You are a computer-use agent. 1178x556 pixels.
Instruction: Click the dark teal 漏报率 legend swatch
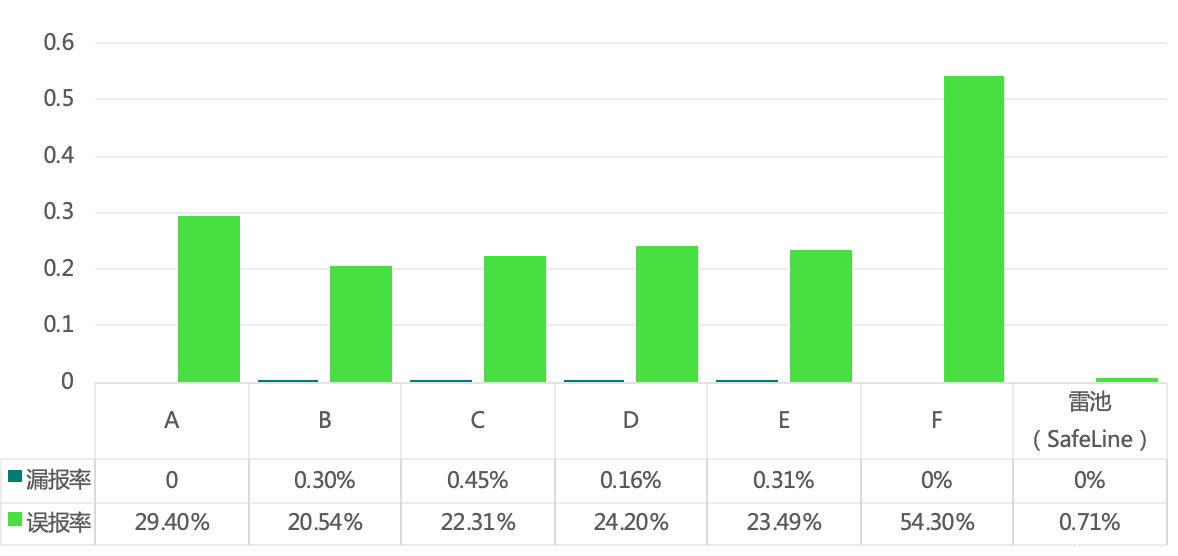[x=14, y=478]
